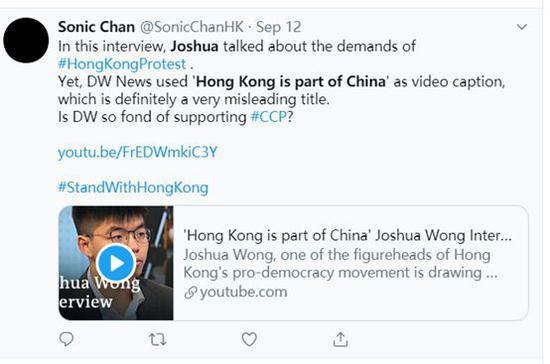Viewport: 550px width, 364px height.
Task: Like the tweet with the heart icon
Action: click(x=249, y=339)
